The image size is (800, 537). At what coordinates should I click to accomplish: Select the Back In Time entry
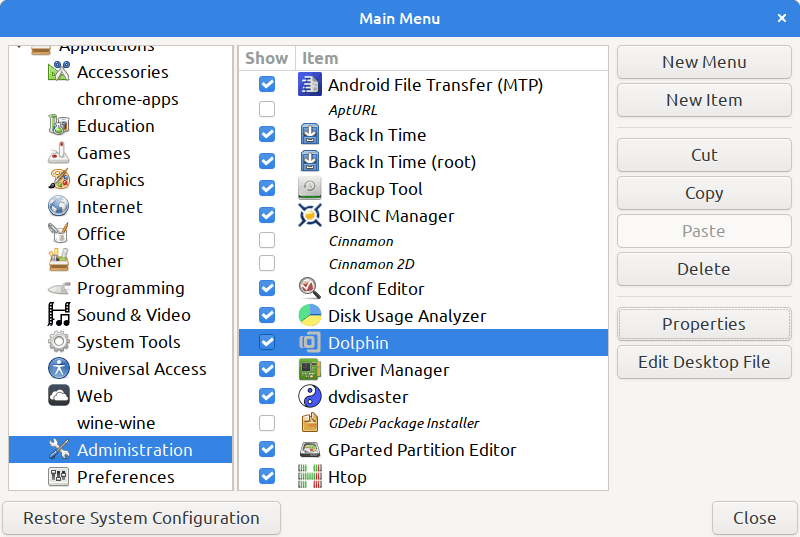pyautogui.click(x=423, y=135)
